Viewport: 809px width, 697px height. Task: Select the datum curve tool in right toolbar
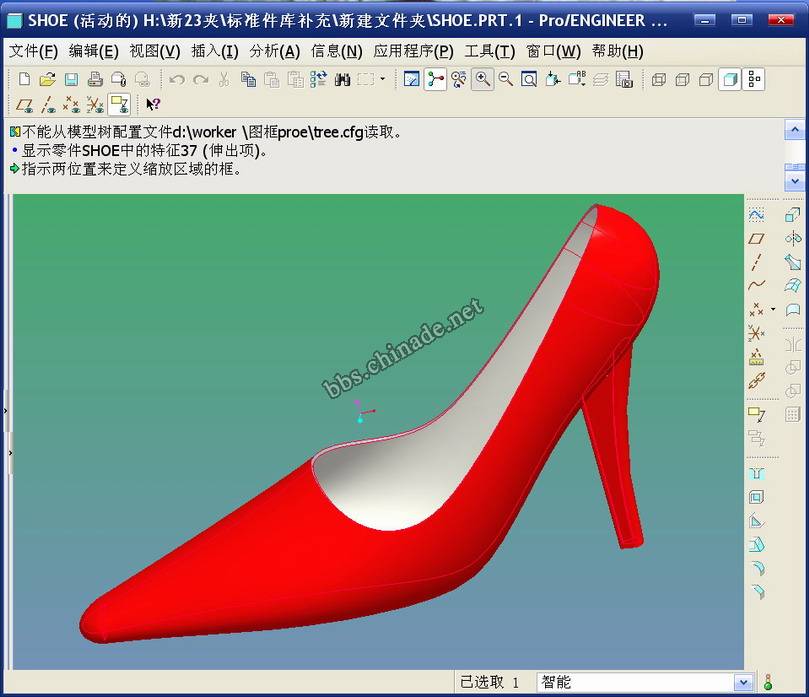coord(756,285)
